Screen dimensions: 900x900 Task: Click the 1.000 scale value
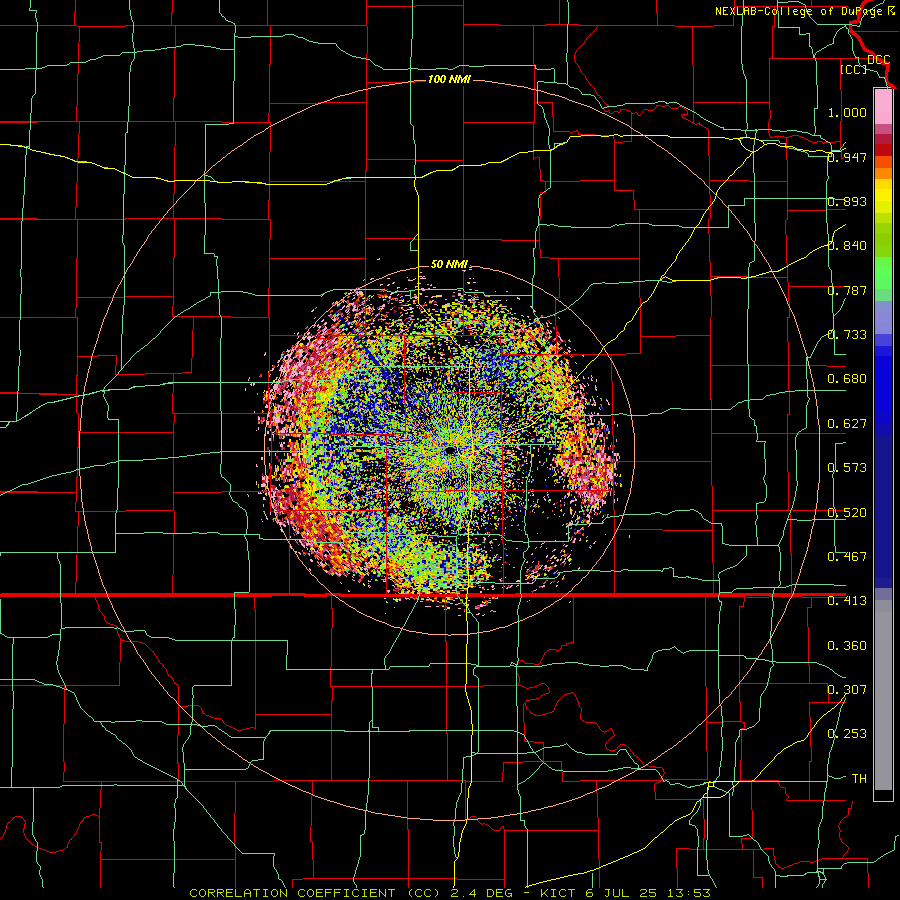(x=847, y=112)
